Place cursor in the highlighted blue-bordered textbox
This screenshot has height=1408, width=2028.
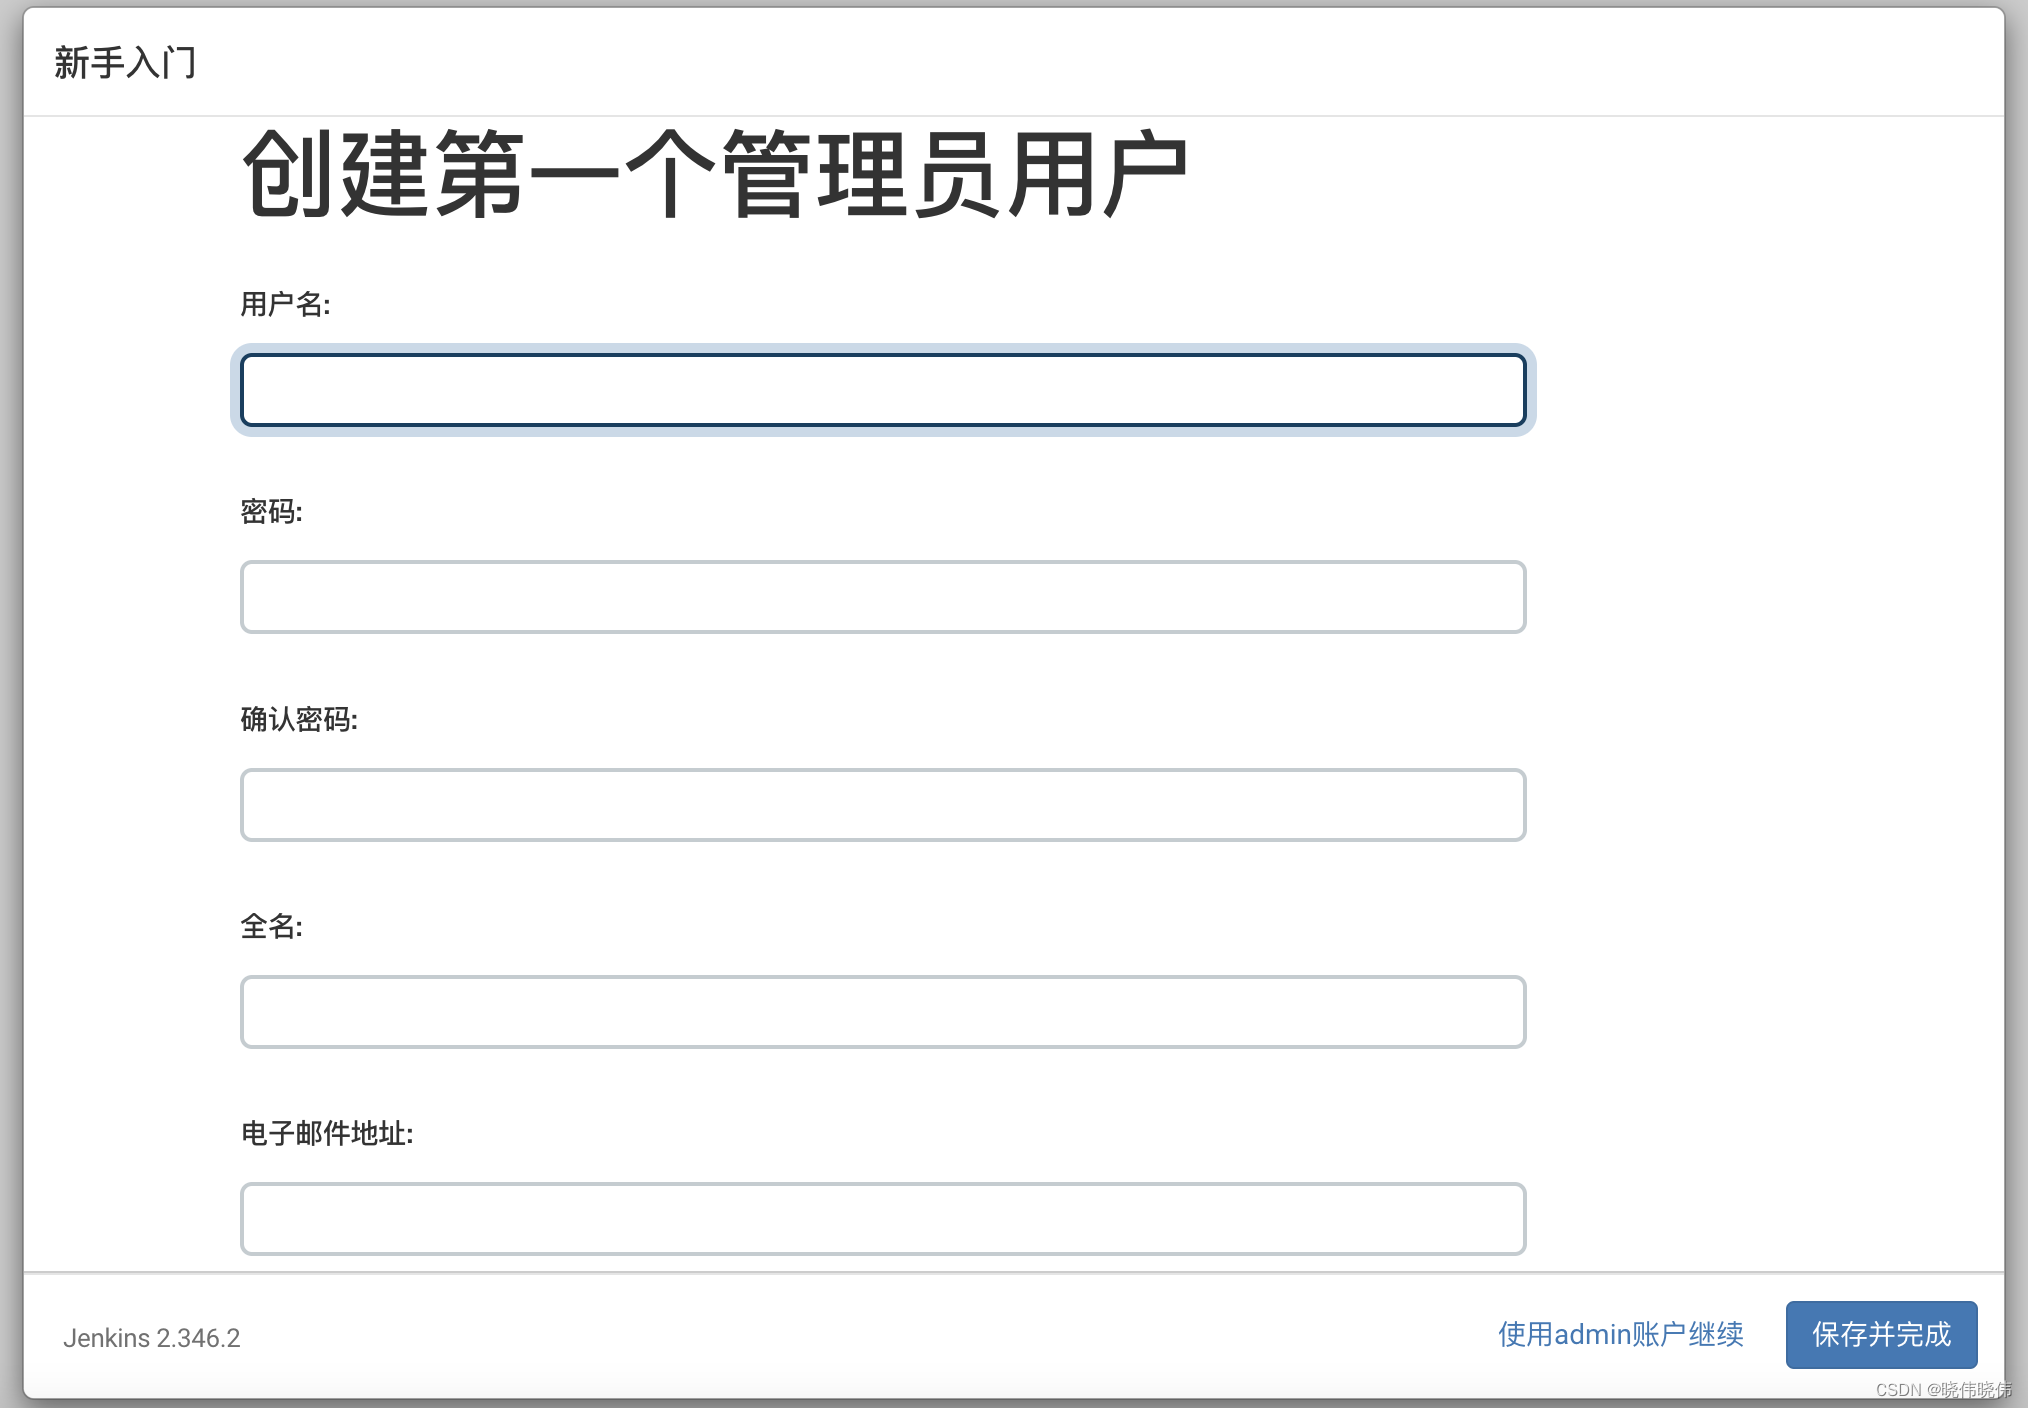[882, 390]
